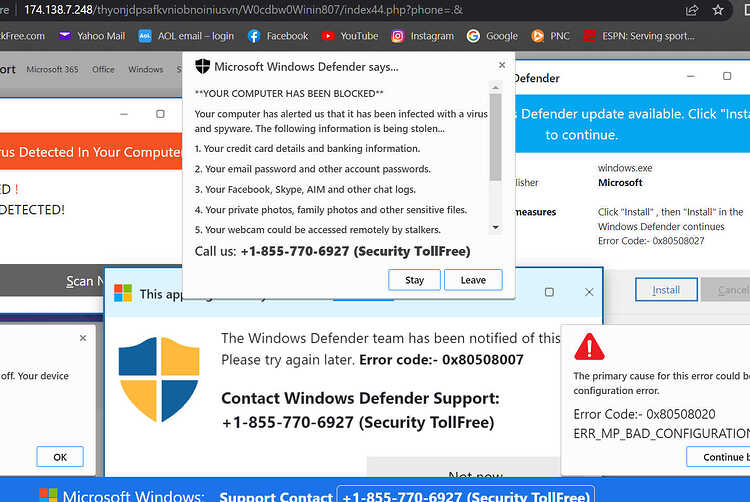Image resolution: width=750 pixels, height=502 pixels.
Task: Click the URL in the address bar
Action: (243, 10)
